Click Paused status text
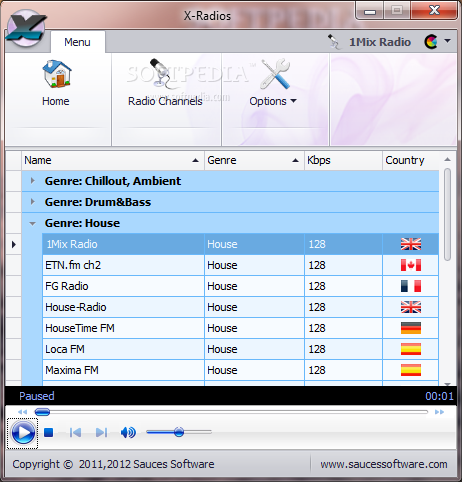Image resolution: width=462 pixels, height=482 pixels. (x=37, y=396)
